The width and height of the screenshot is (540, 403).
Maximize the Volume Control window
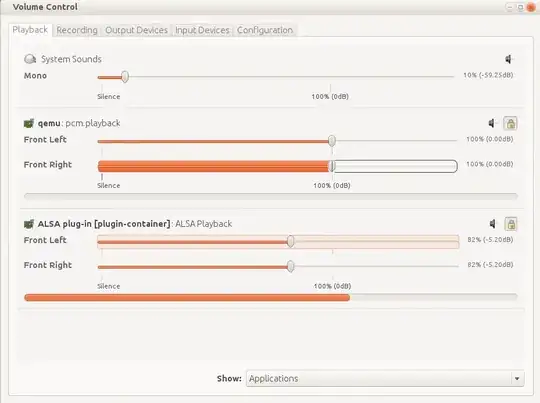[520, 7]
